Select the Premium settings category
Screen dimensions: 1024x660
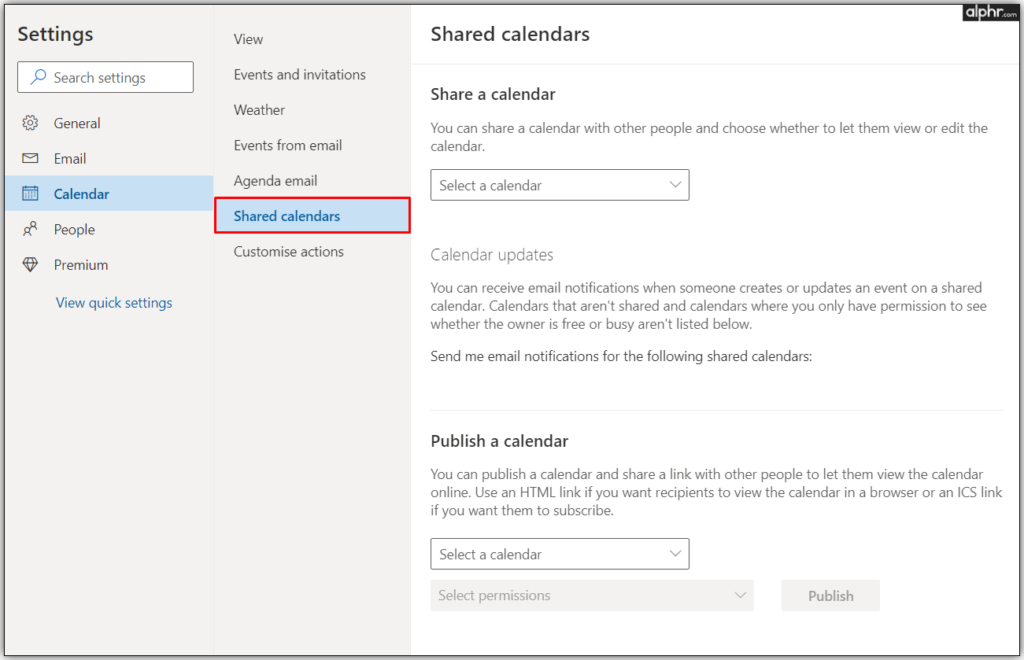[x=81, y=265]
